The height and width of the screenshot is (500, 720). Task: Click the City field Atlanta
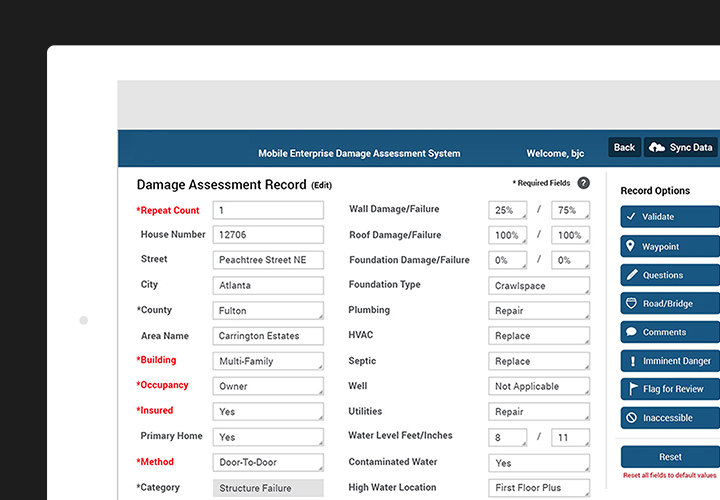pos(268,285)
